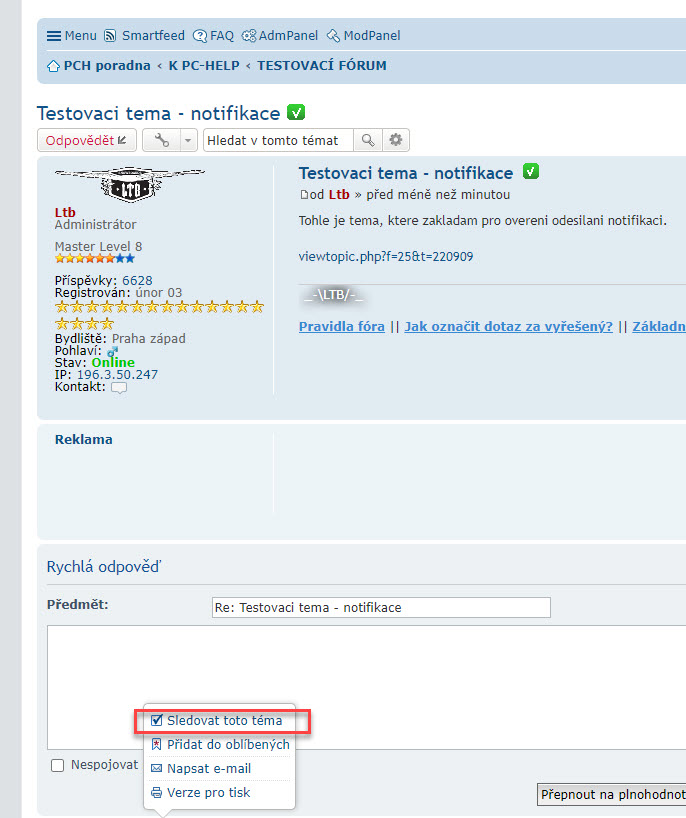
Task: Select Přidat do oblíbených in popup menu
Action: pos(227,744)
